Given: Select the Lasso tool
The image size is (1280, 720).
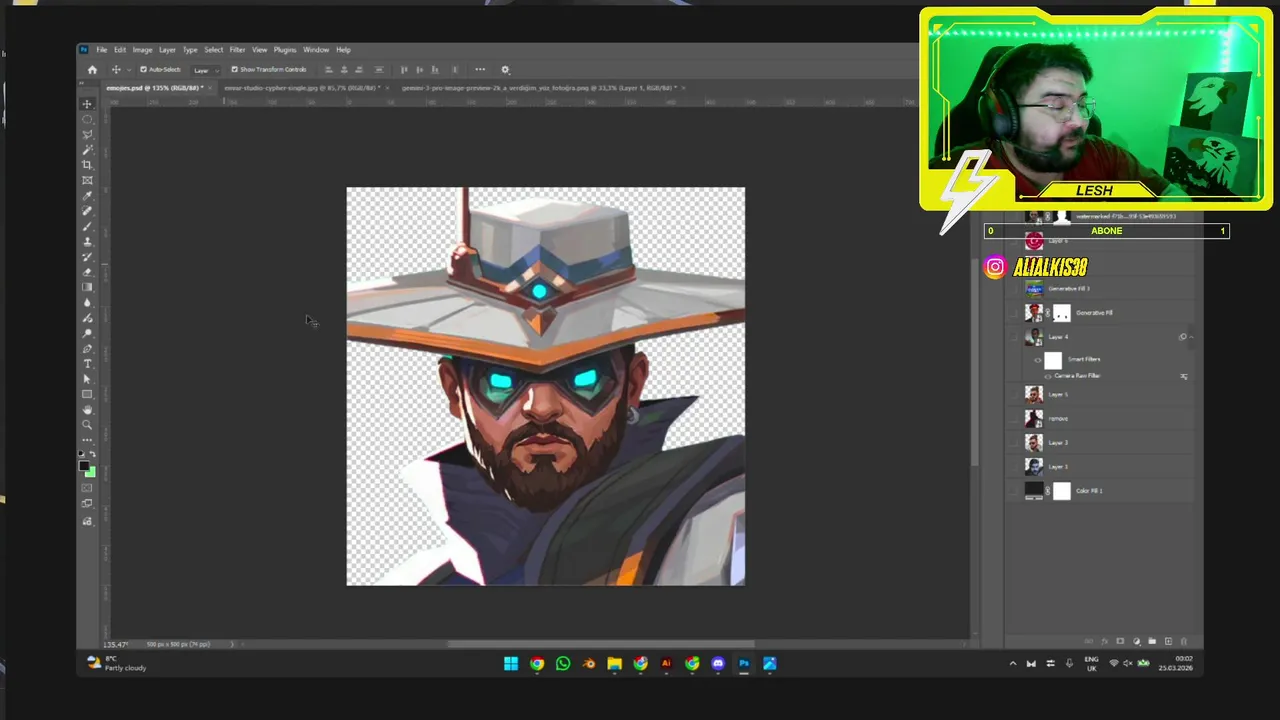Looking at the screenshot, I should (87, 134).
